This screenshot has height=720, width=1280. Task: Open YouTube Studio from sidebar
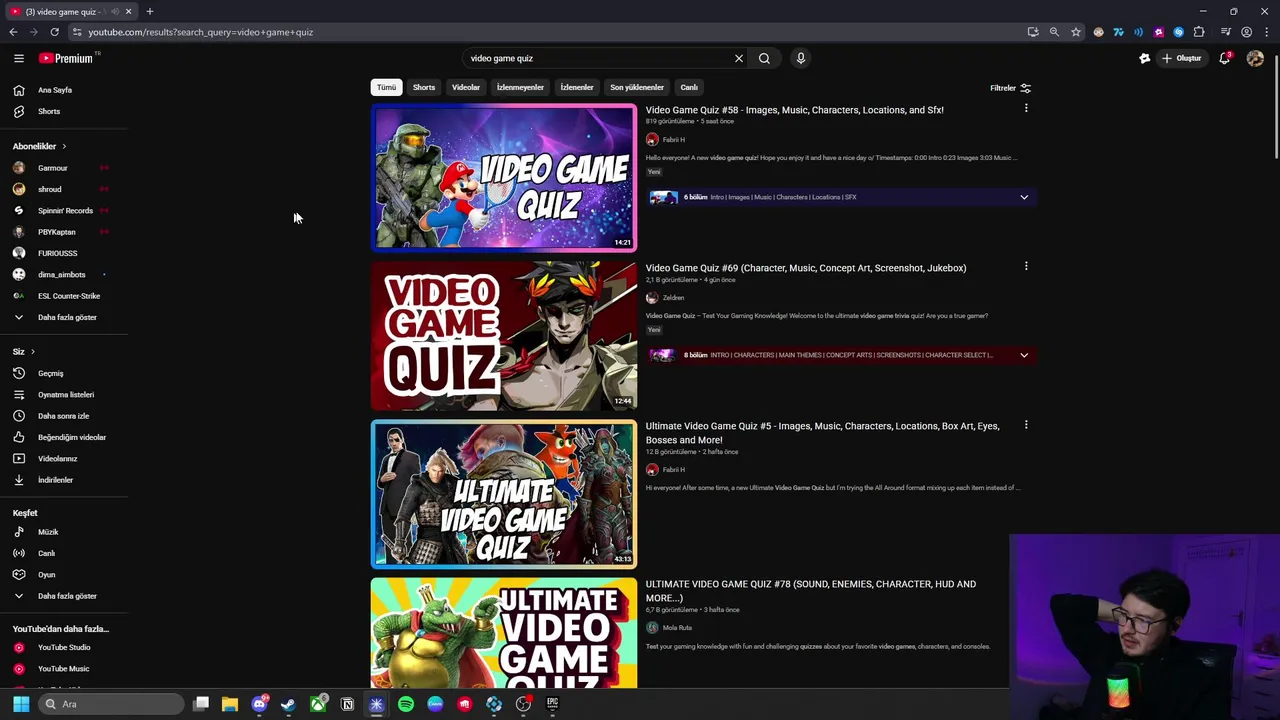(64, 647)
